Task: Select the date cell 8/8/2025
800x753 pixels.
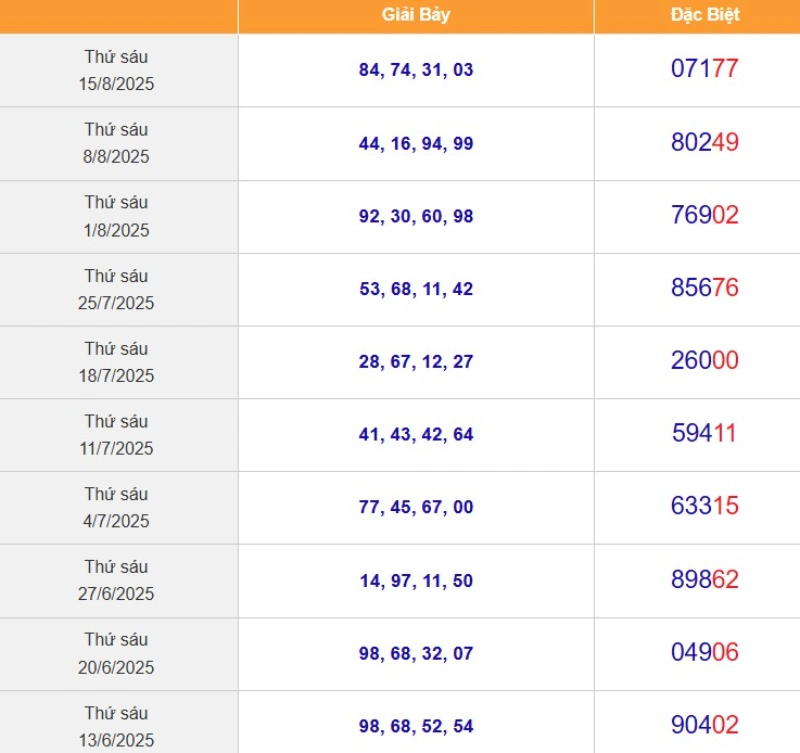Action: (x=116, y=143)
